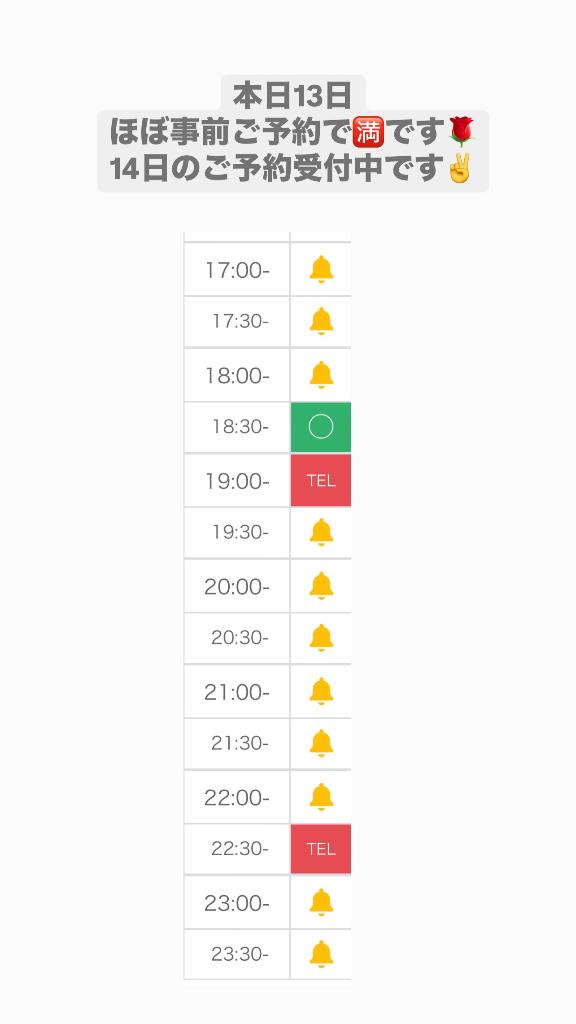
Task: Tap the bell icon for 21:00 slot
Action: pyautogui.click(x=321, y=691)
